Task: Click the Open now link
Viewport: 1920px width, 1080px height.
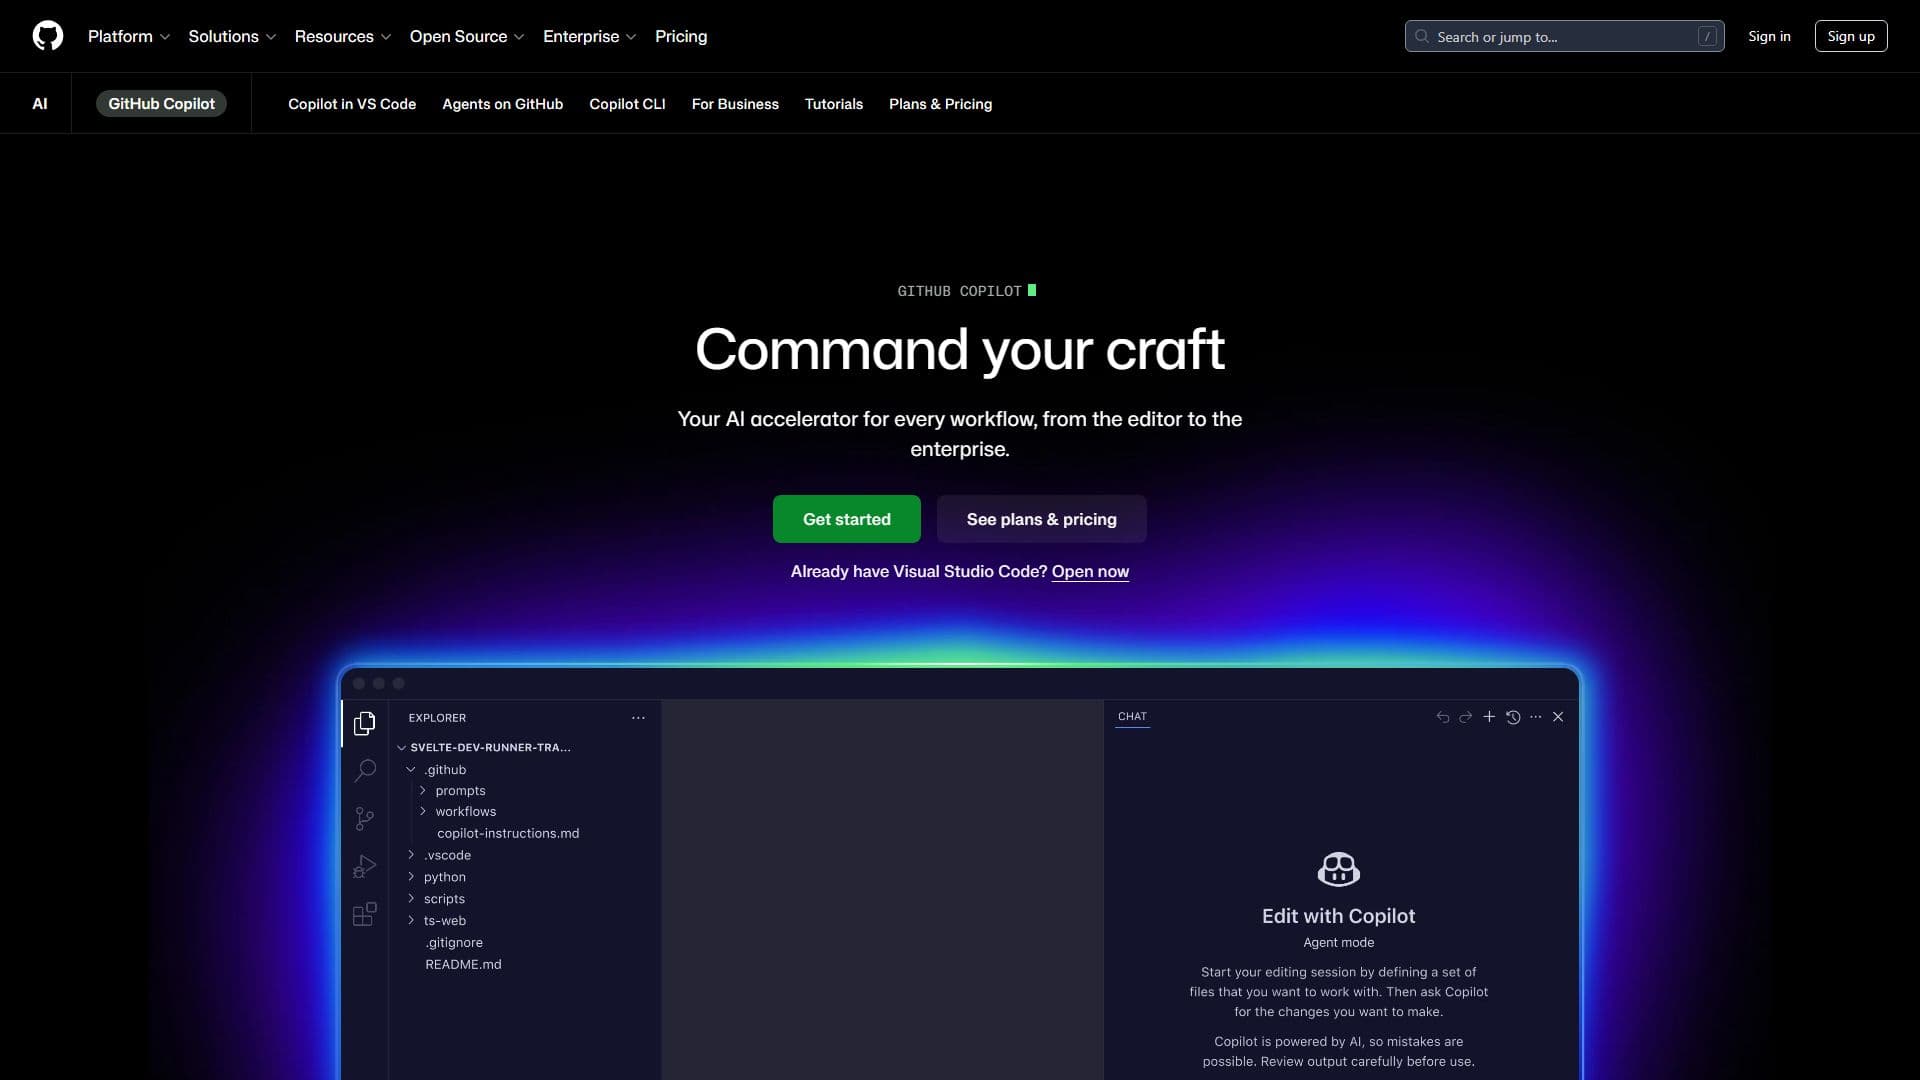Action: pyautogui.click(x=1090, y=572)
